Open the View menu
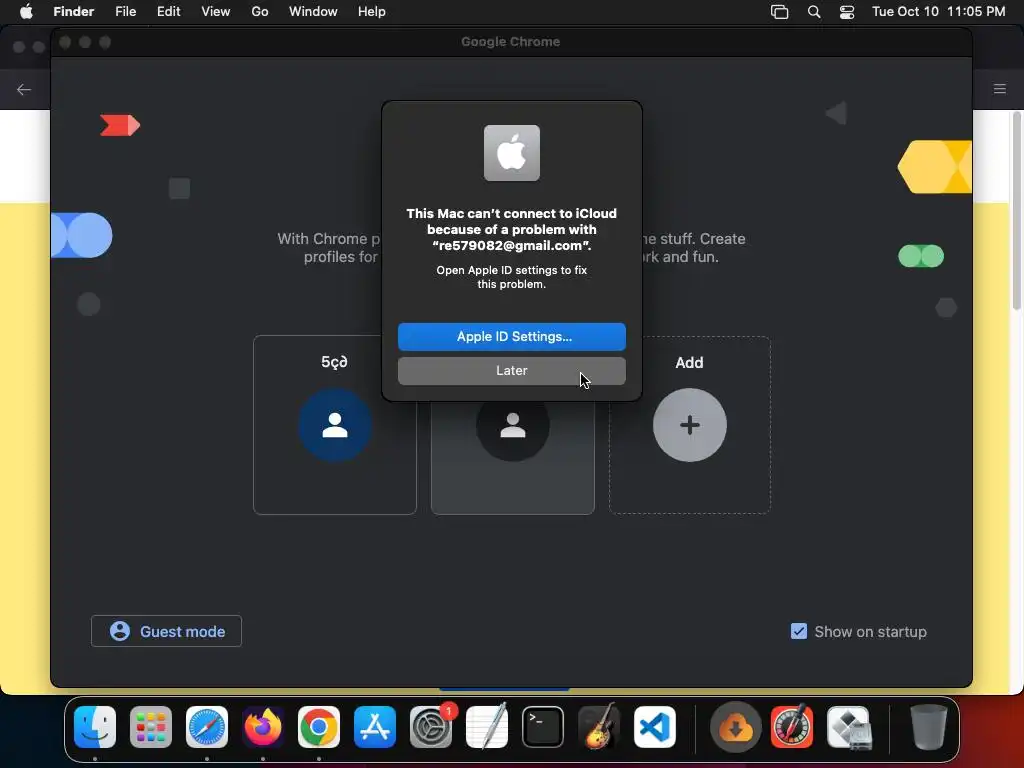This screenshot has width=1024, height=768. point(216,12)
